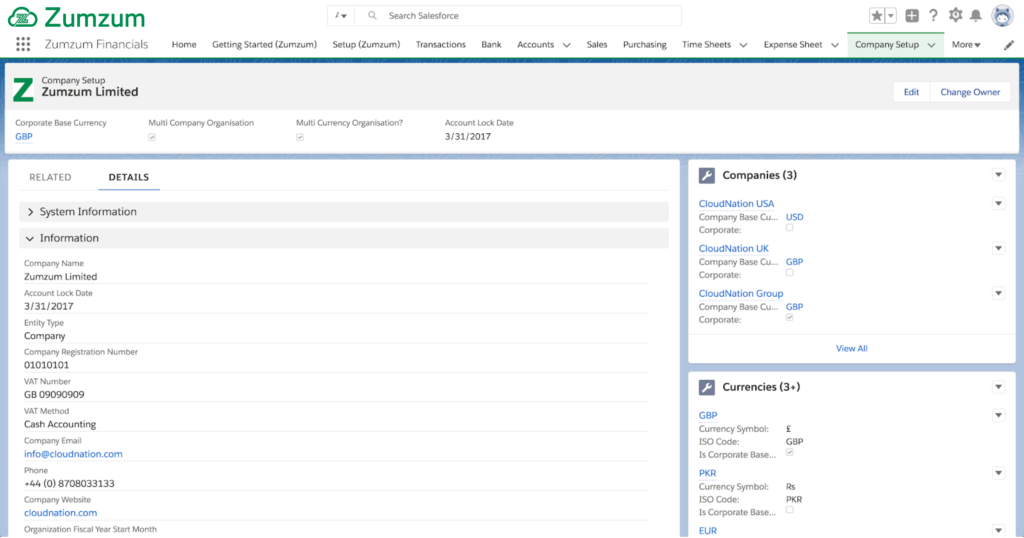Open the CloudNation Group company link

click(x=741, y=293)
